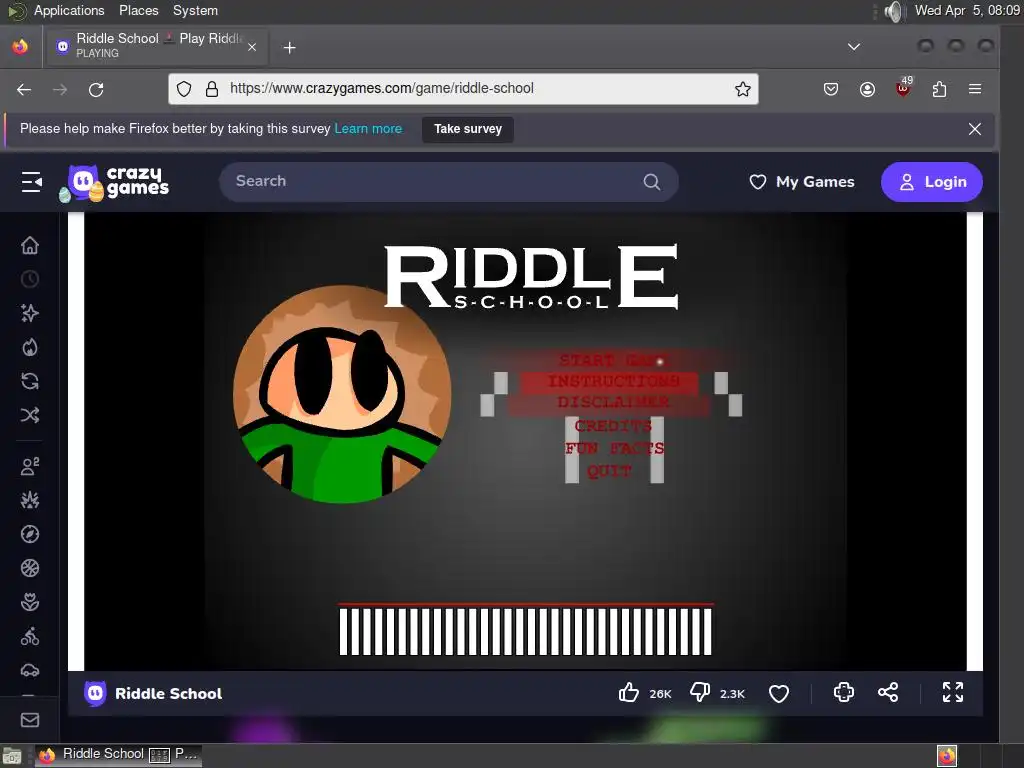Open New games sparkle icon in sidebar
The width and height of the screenshot is (1024, 768).
tap(30, 313)
